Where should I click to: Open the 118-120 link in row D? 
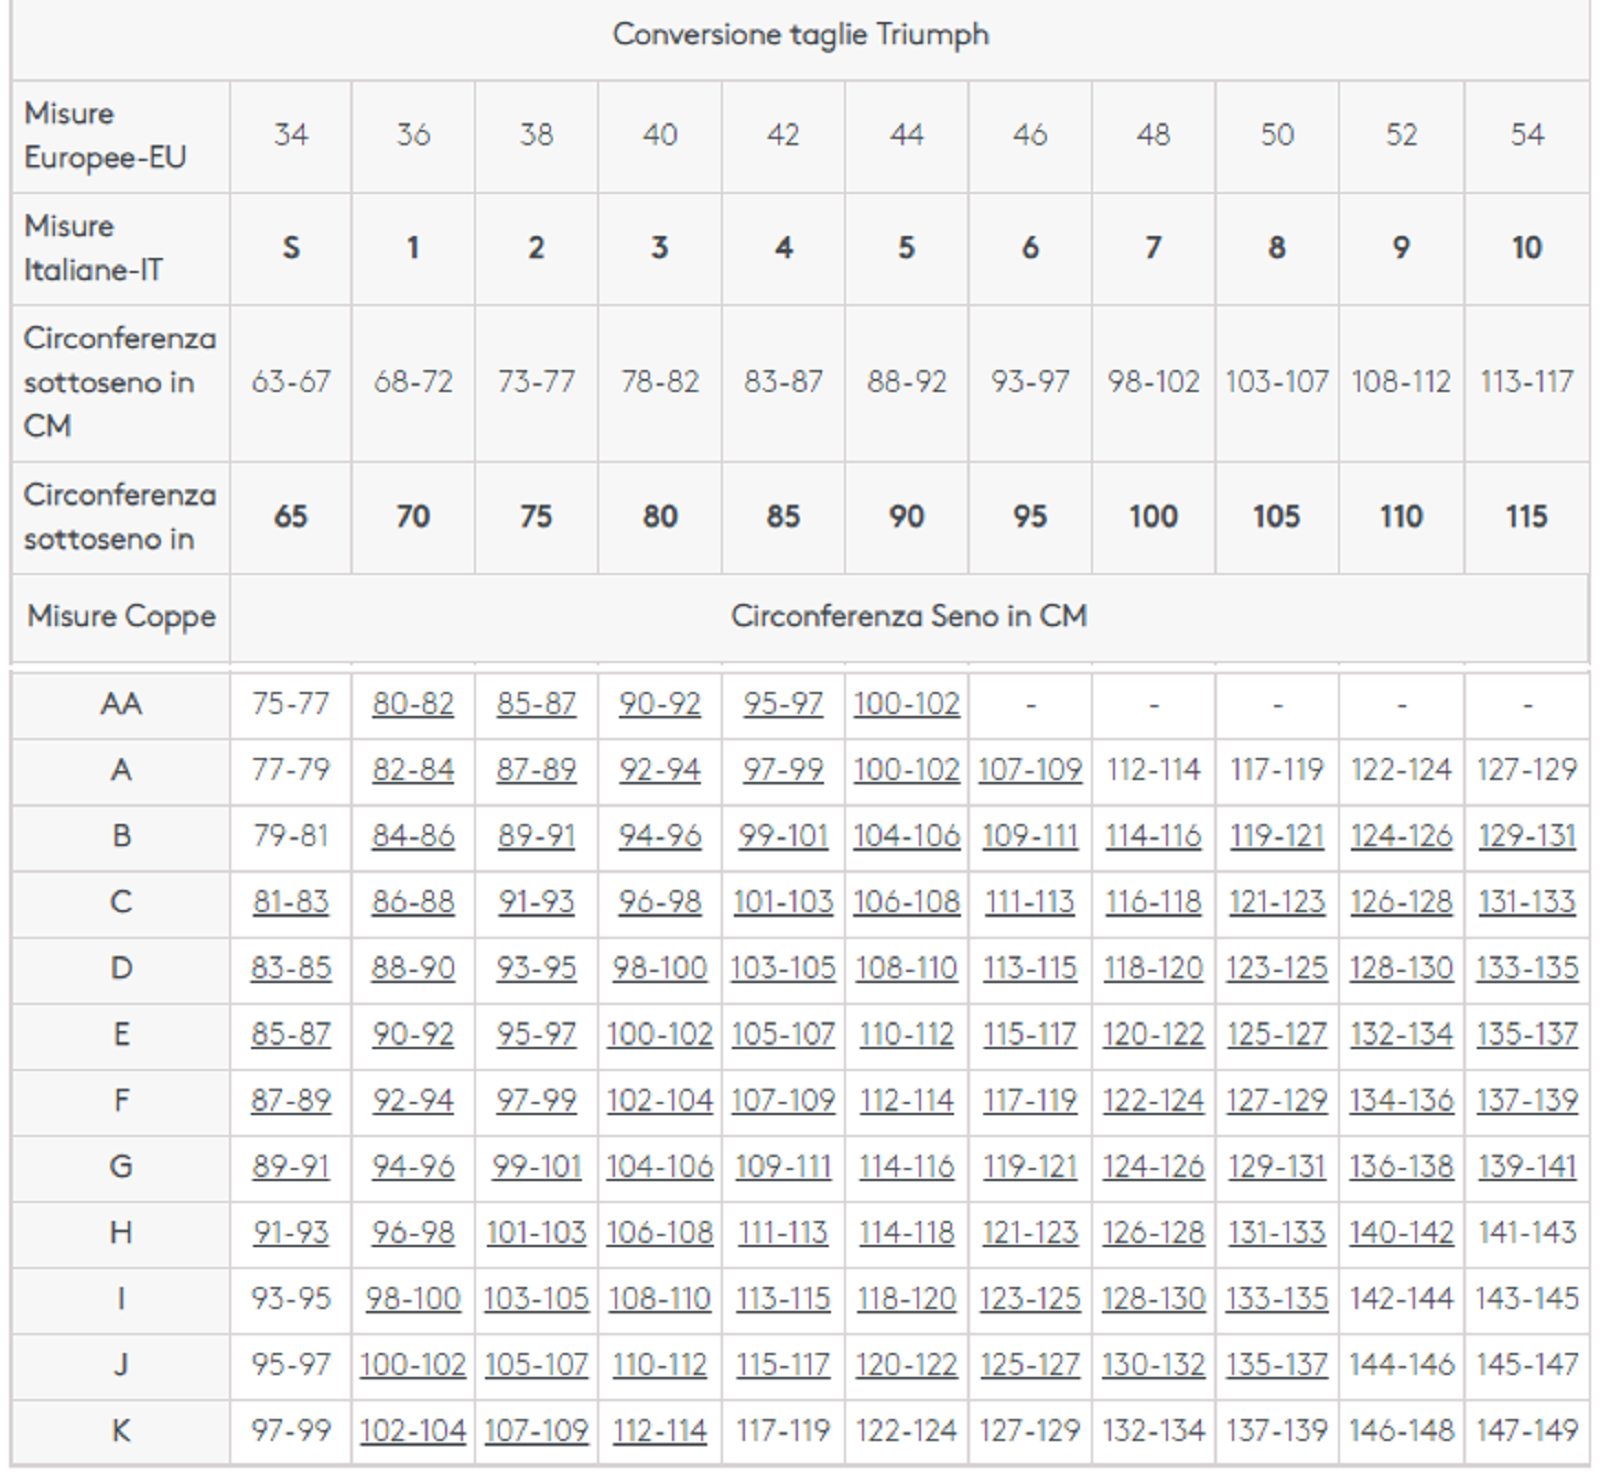[1153, 968]
